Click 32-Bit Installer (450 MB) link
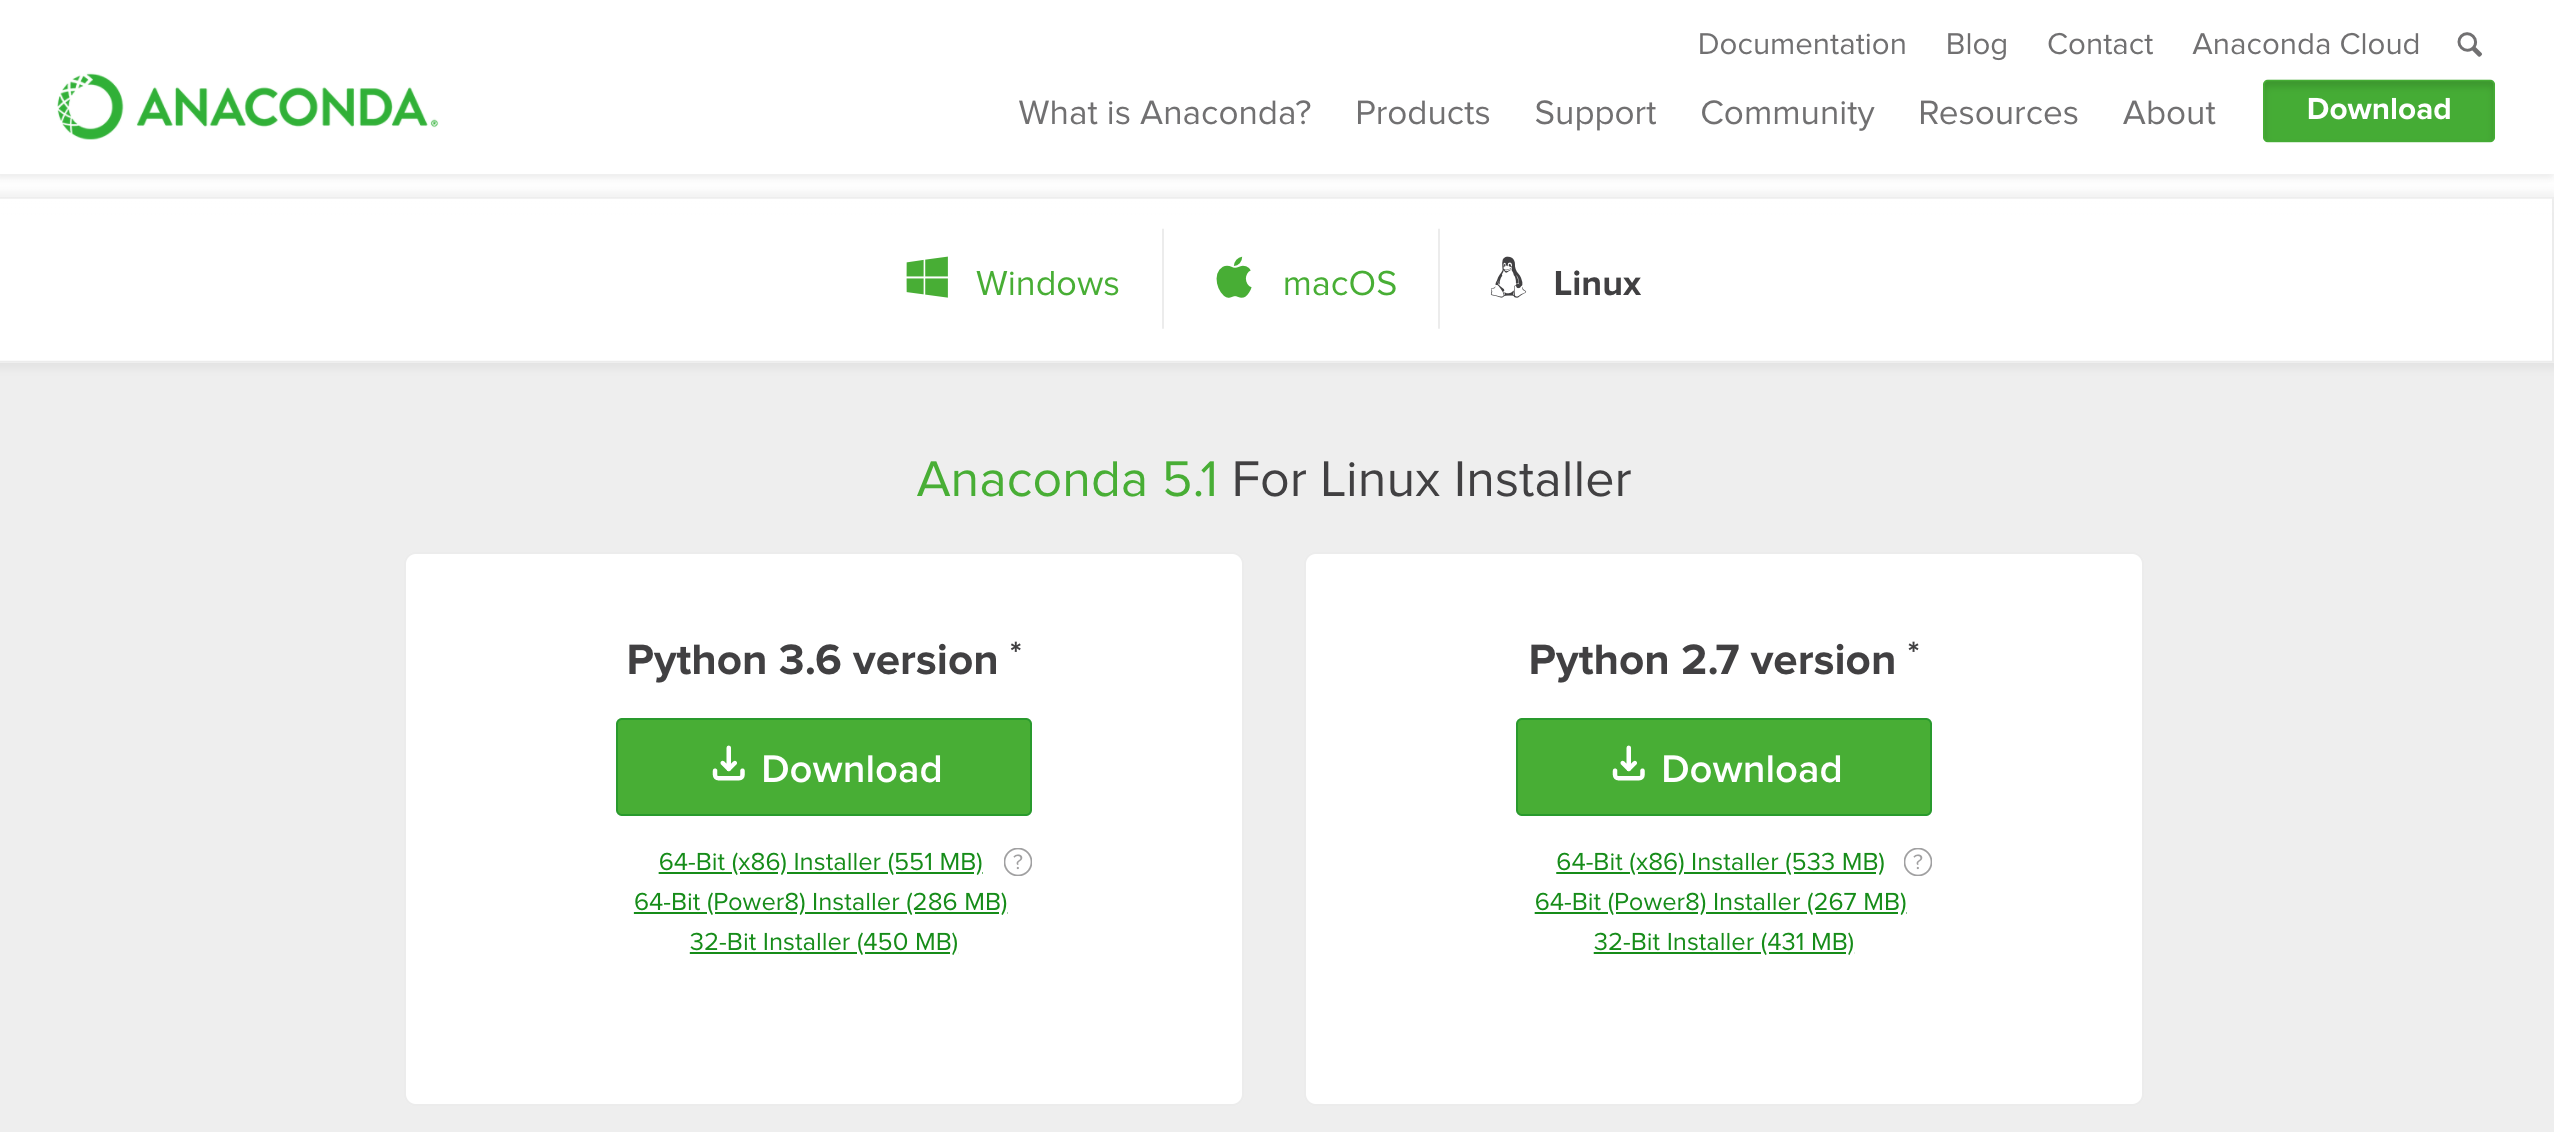This screenshot has height=1132, width=2554. coord(824,942)
